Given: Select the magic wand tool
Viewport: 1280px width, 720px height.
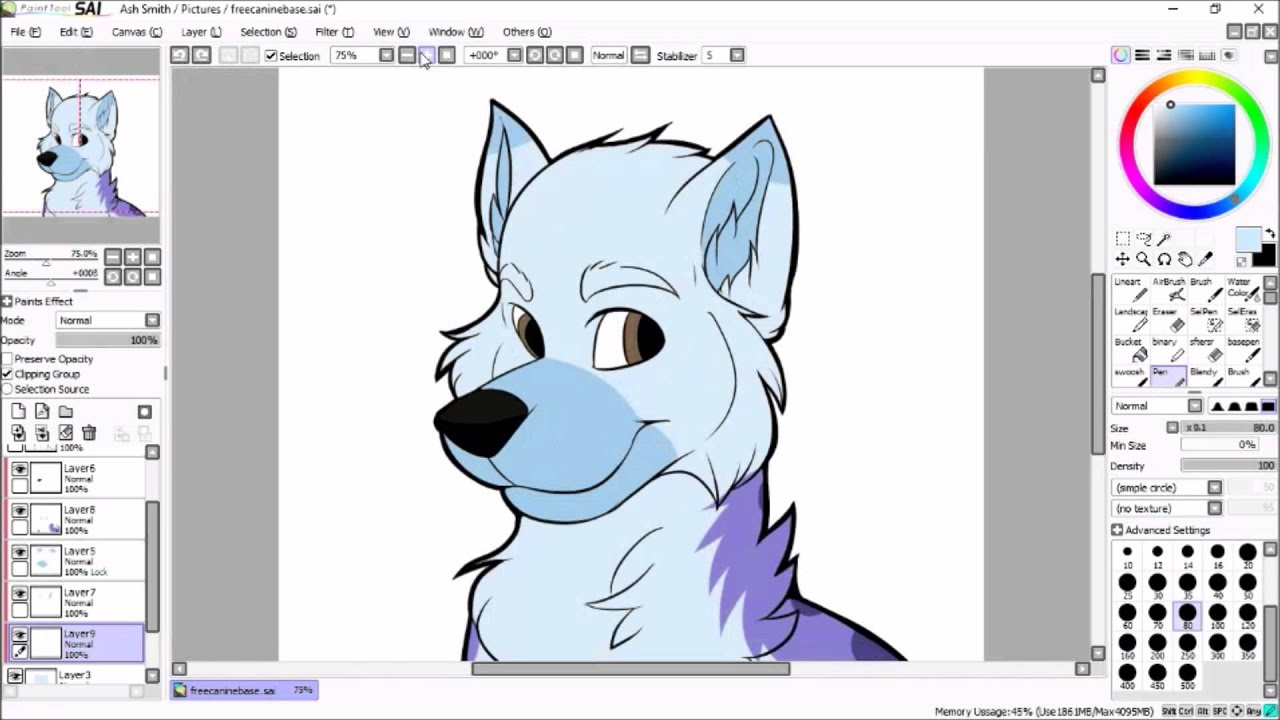Looking at the screenshot, I should pyautogui.click(x=1165, y=239).
